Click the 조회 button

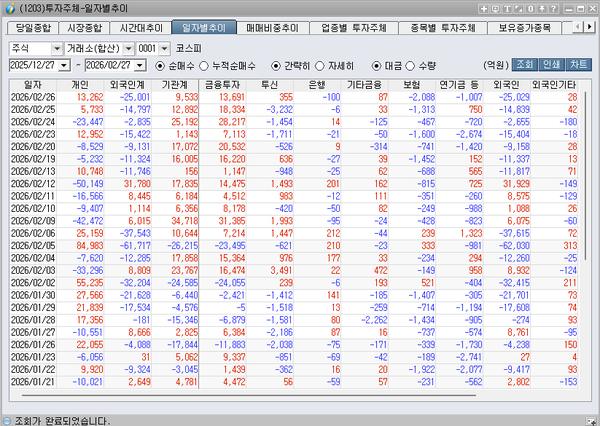pos(525,65)
